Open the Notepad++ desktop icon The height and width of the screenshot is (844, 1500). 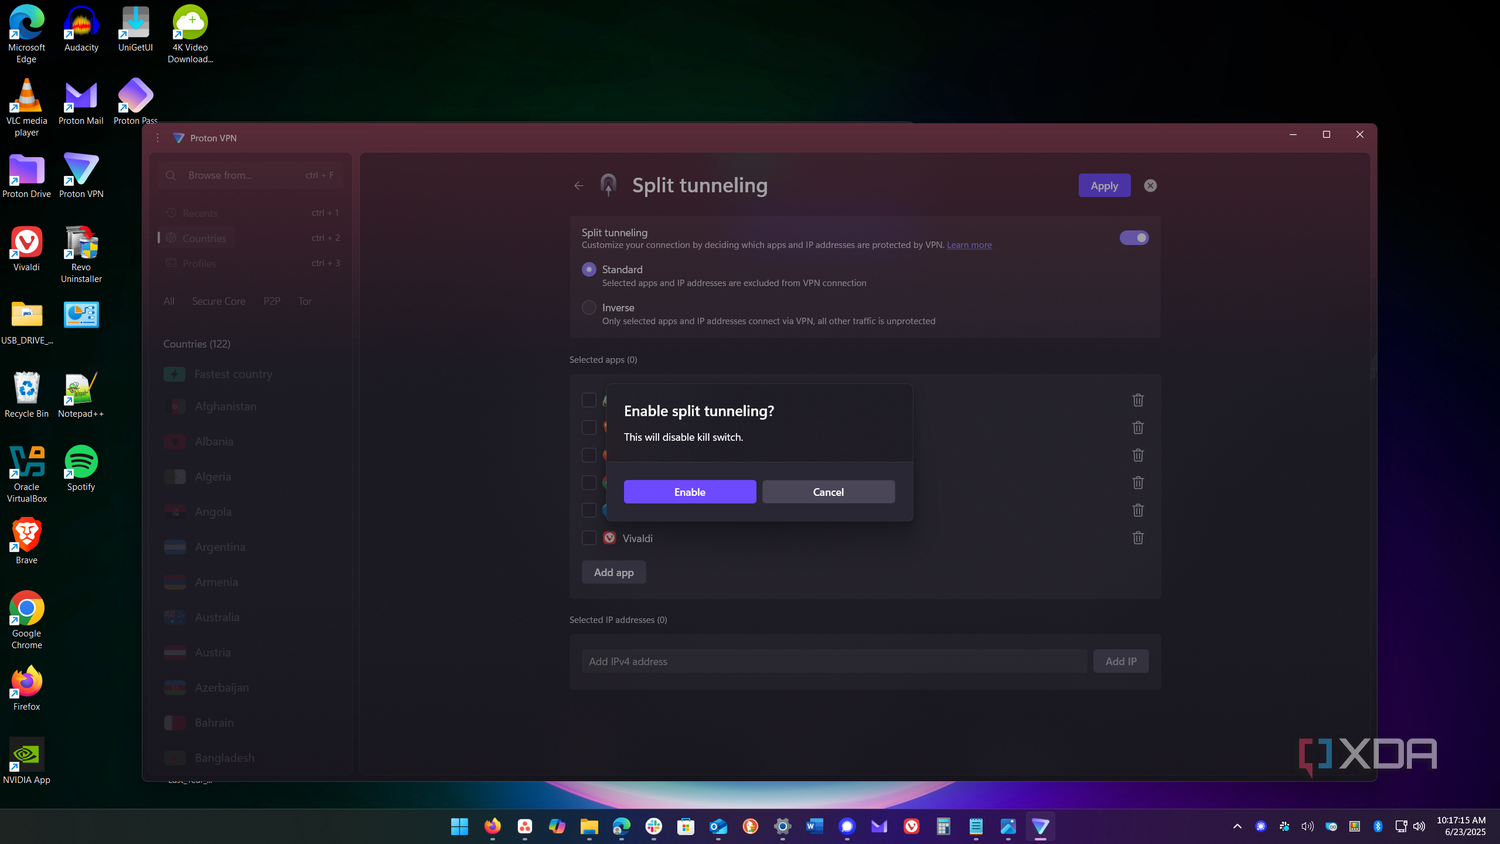81,394
